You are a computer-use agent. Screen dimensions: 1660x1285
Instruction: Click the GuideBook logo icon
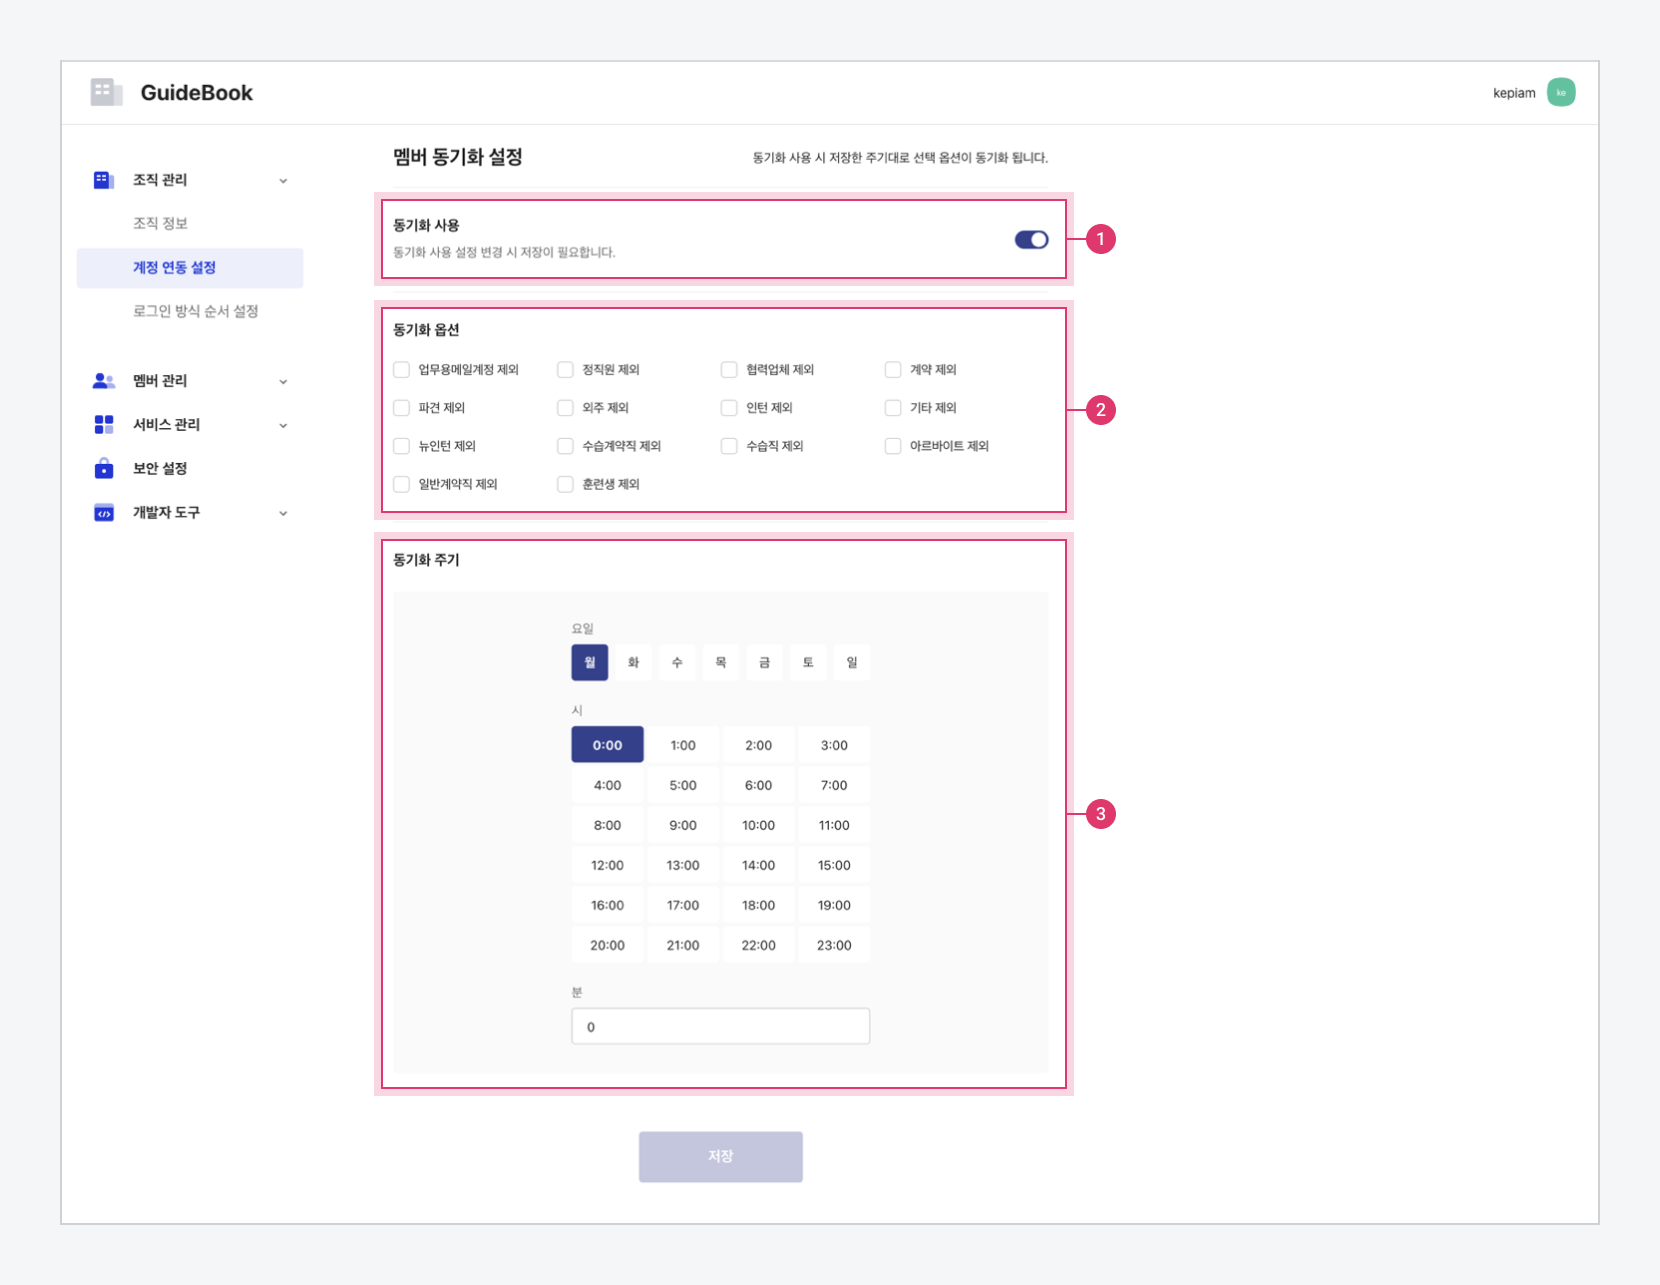[x=106, y=92]
